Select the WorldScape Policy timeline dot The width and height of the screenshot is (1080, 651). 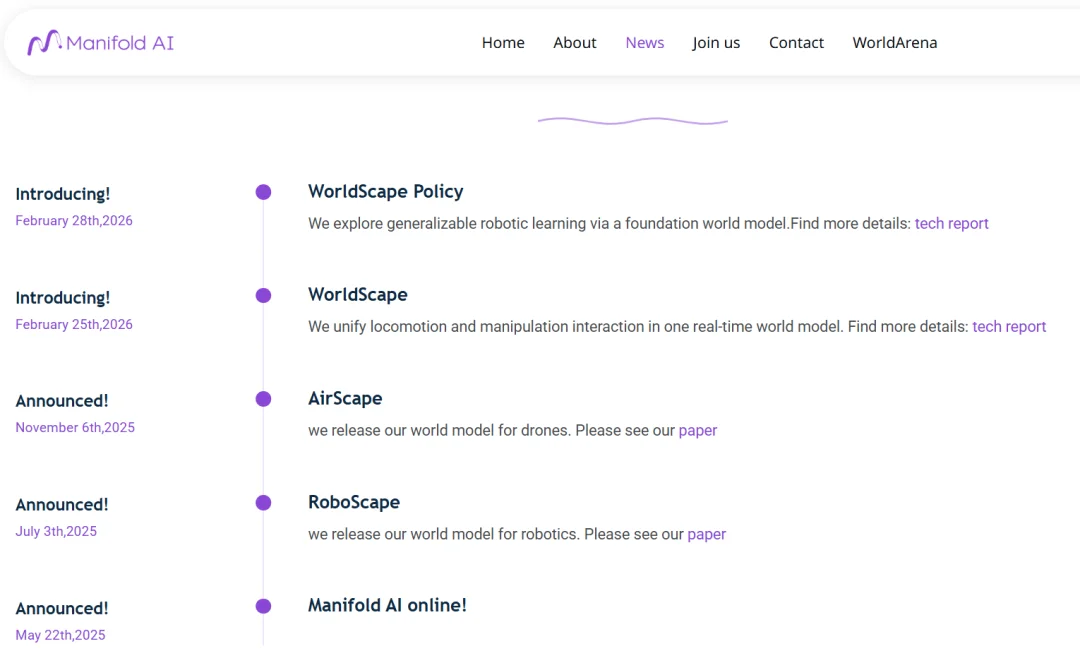pyautogui.click(x=263, y=191)
